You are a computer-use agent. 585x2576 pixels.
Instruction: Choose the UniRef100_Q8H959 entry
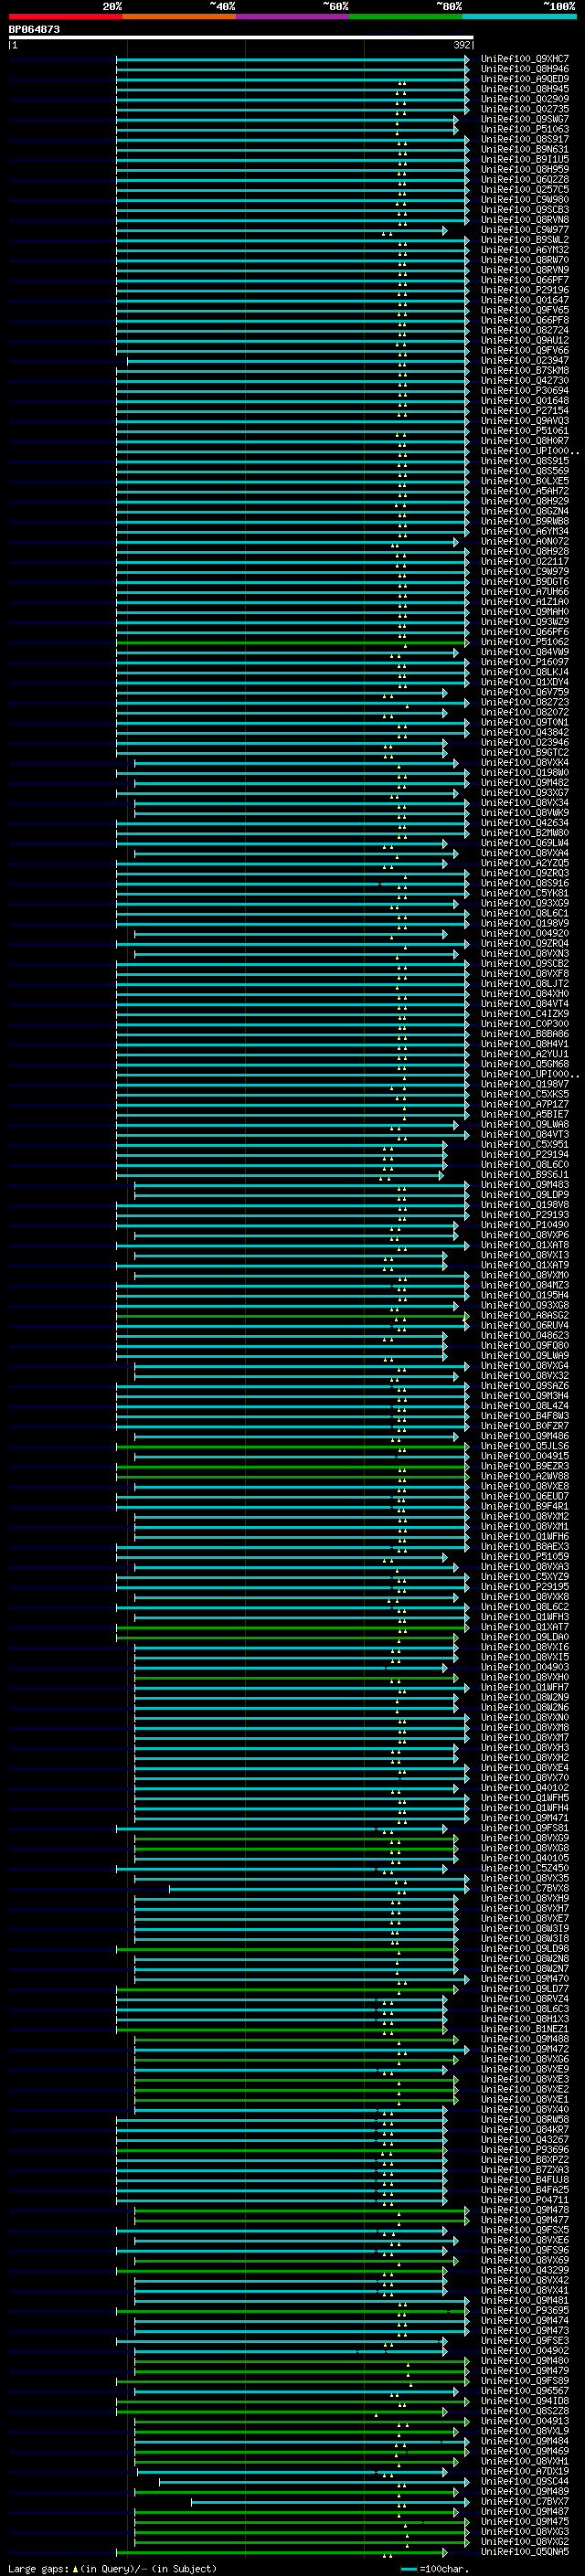(x=525, y=169)
